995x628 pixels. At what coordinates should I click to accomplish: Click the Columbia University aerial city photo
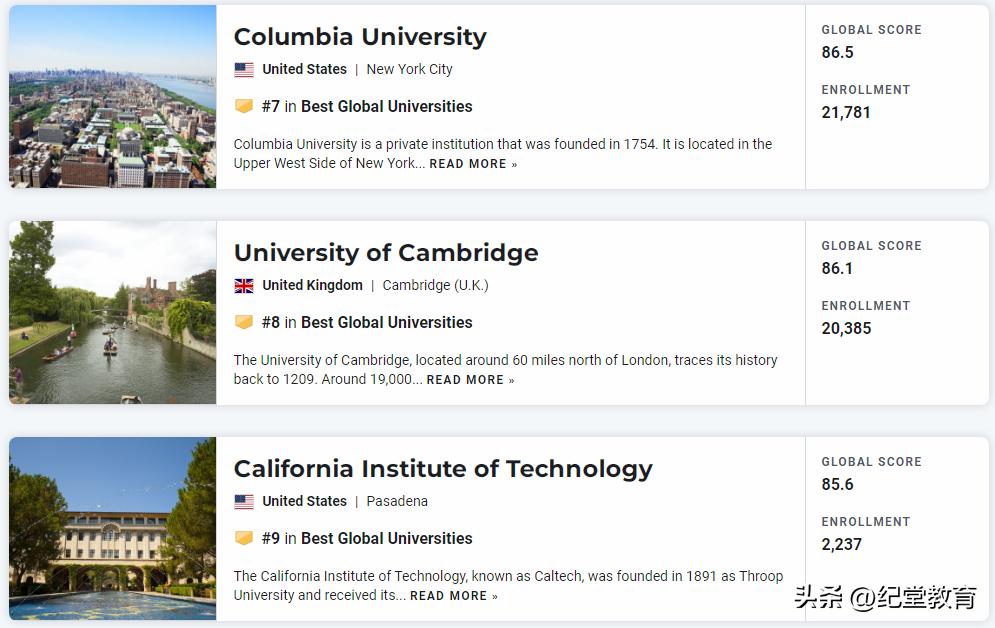click(113, 97)
